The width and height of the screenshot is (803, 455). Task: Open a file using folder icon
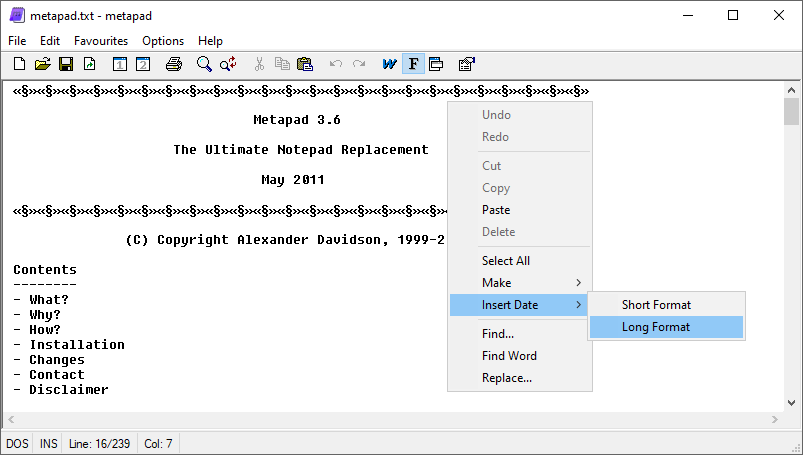(x=43, y=64)
